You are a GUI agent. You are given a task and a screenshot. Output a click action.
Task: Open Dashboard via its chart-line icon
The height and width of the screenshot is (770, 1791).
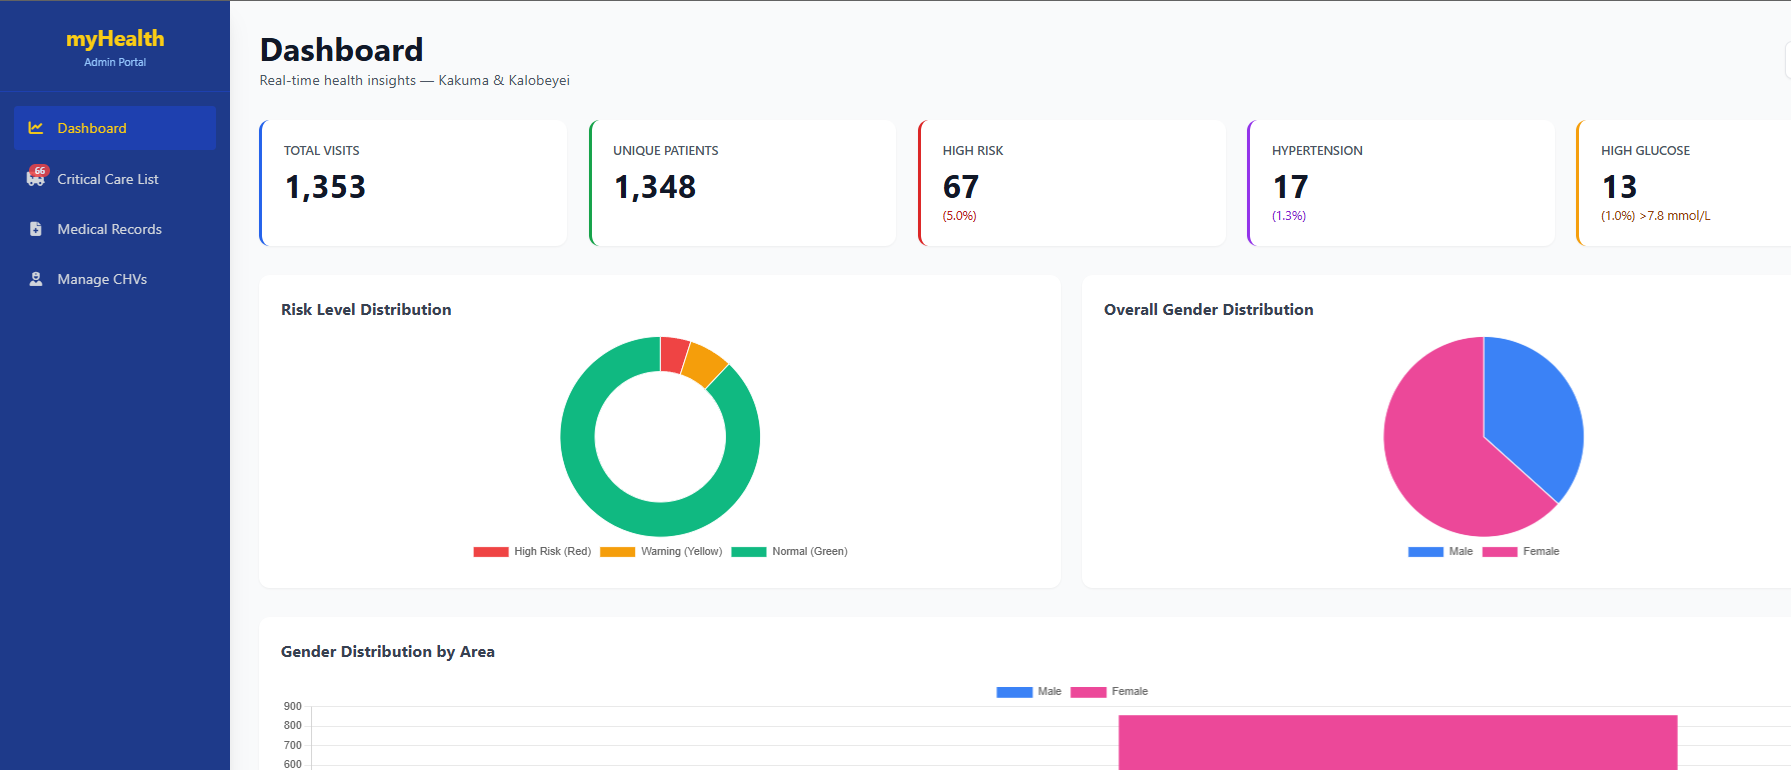coord(36,128)
